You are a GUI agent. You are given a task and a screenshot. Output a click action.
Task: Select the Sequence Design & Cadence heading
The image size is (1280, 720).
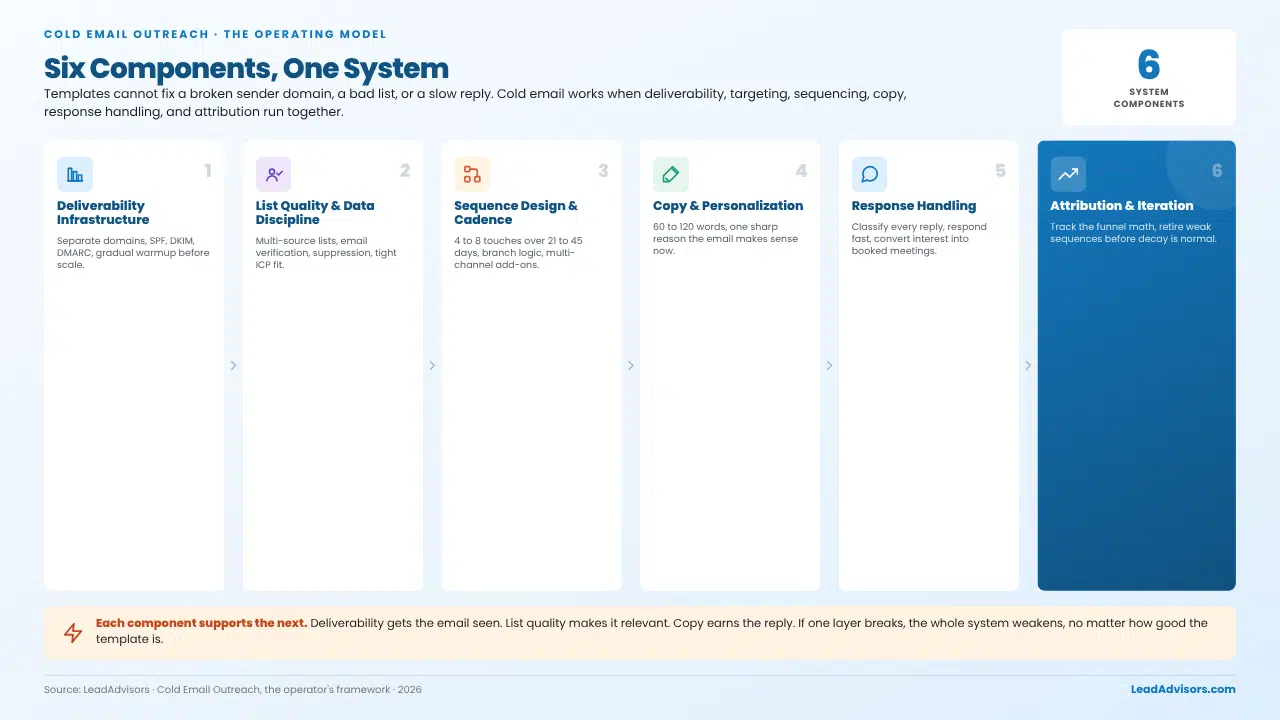(x=516, y=213)
